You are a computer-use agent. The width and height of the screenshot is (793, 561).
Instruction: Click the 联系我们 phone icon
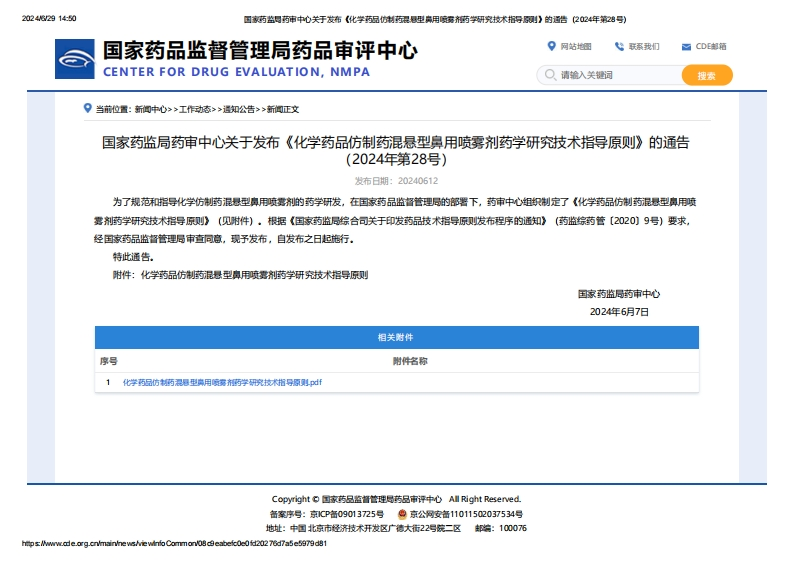[x=619, y=47]
